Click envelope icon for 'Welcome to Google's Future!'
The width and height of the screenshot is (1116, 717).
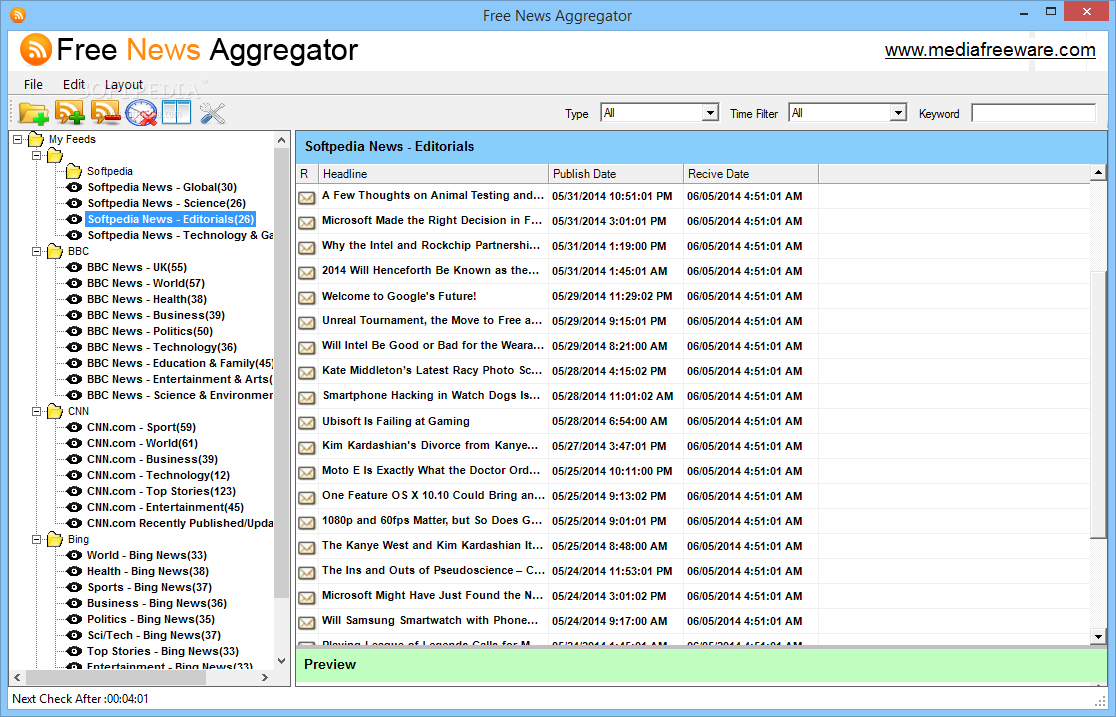[307, 298]
